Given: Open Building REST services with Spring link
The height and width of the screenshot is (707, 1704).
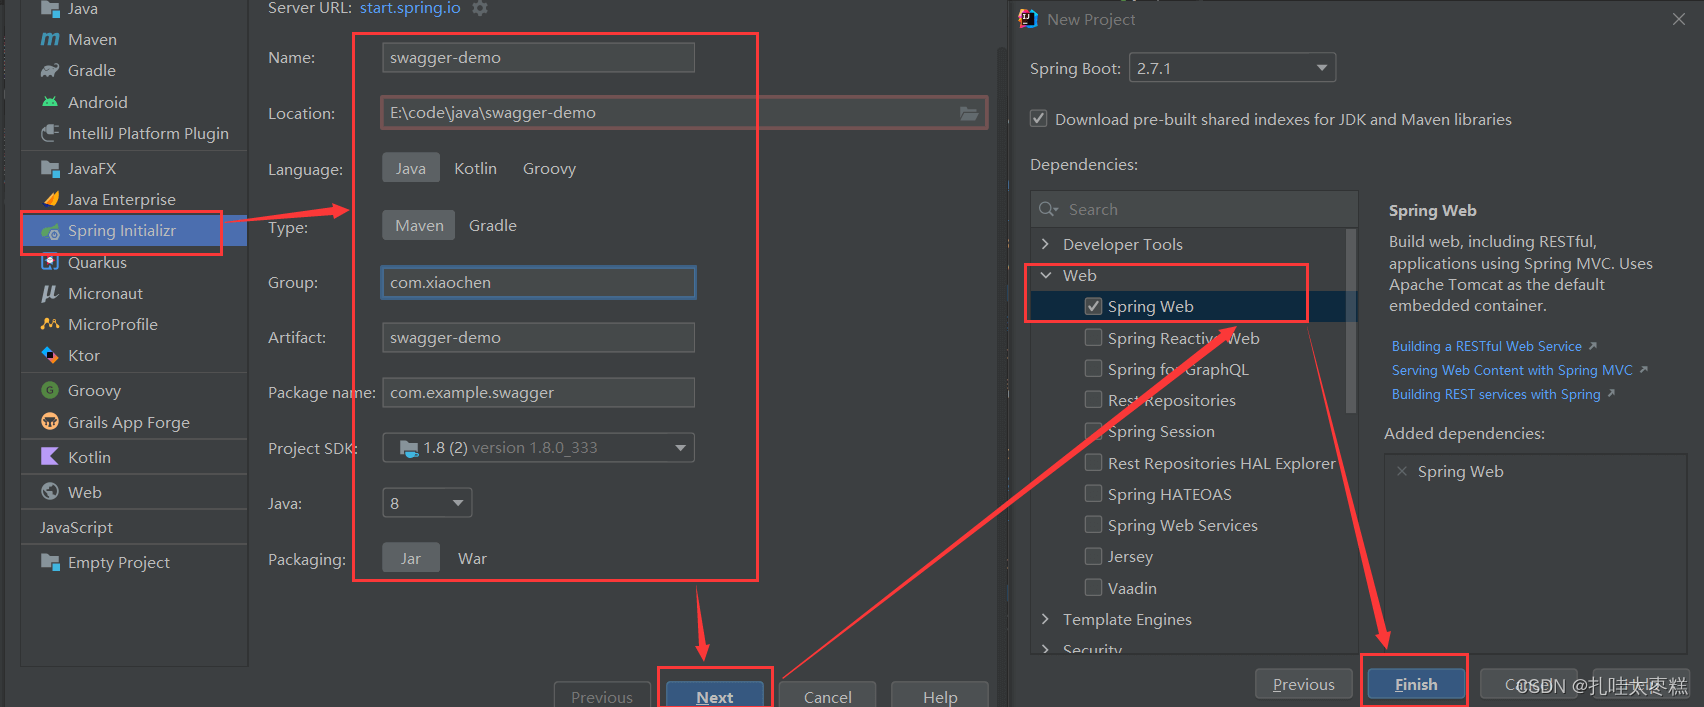Looking at the screenshot, I should 1496,394.
